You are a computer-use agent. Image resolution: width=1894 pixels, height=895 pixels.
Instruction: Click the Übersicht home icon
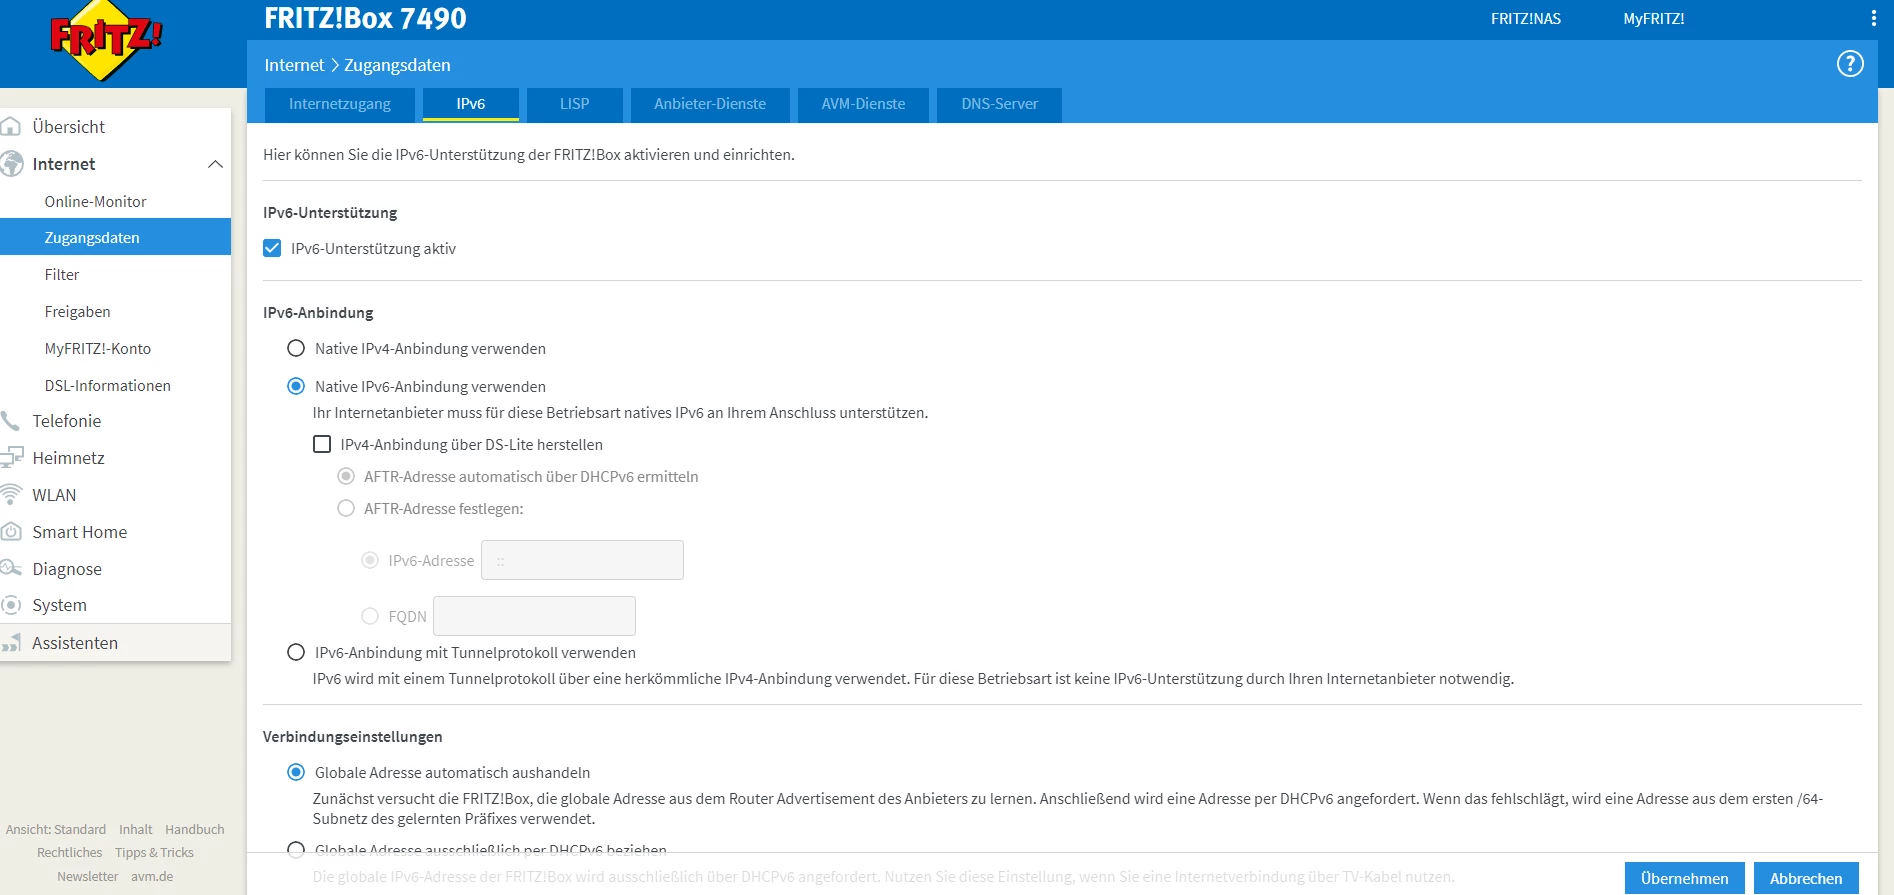pos(11,127)
